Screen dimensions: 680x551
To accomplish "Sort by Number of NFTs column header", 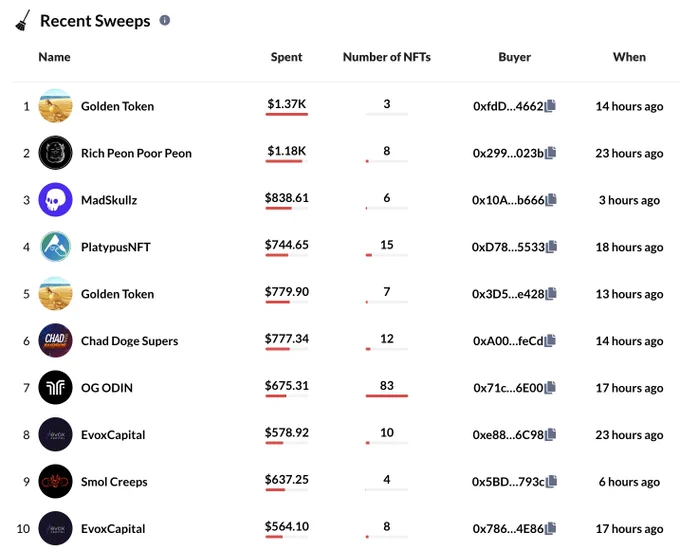I will coord(386,57).
